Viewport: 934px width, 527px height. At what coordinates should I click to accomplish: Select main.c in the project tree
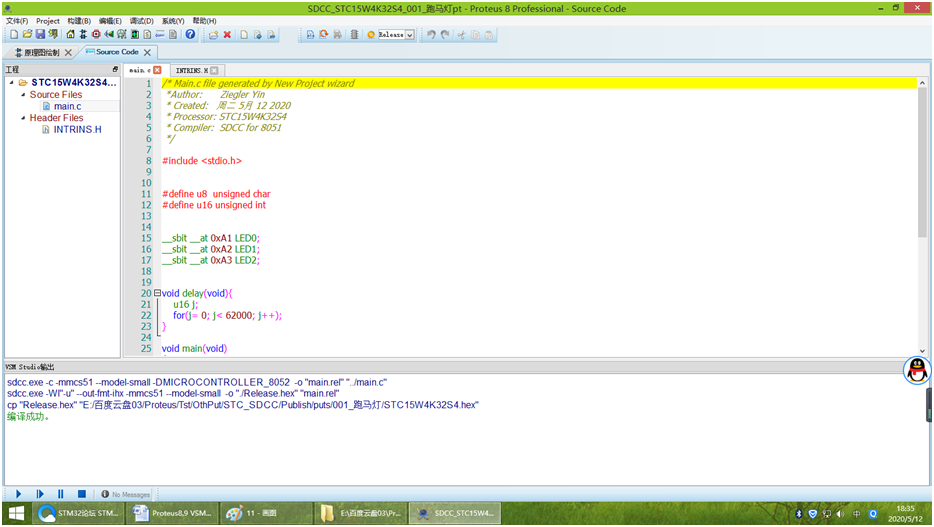67,106
